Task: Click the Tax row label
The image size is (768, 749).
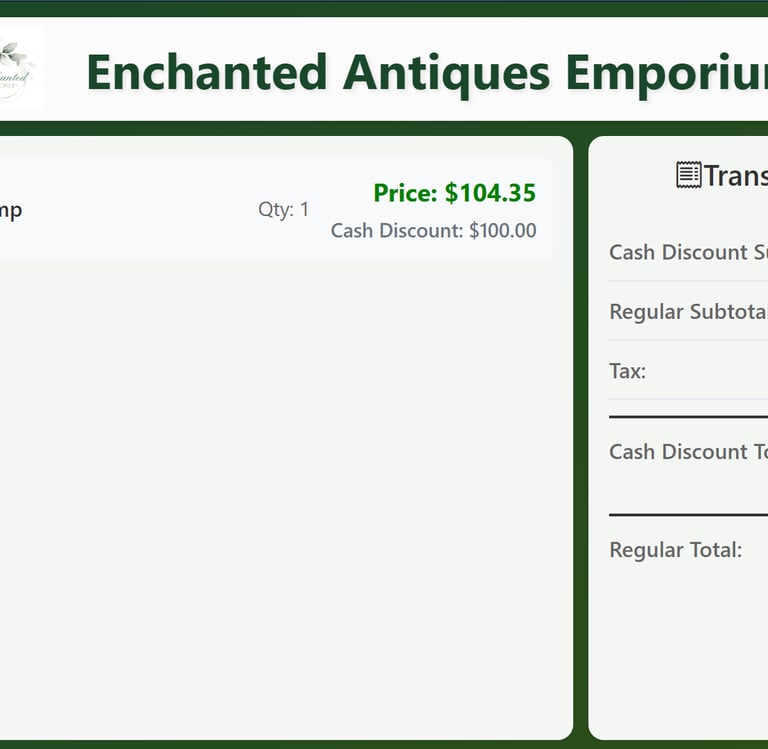Action: click(x=628, y=371)
